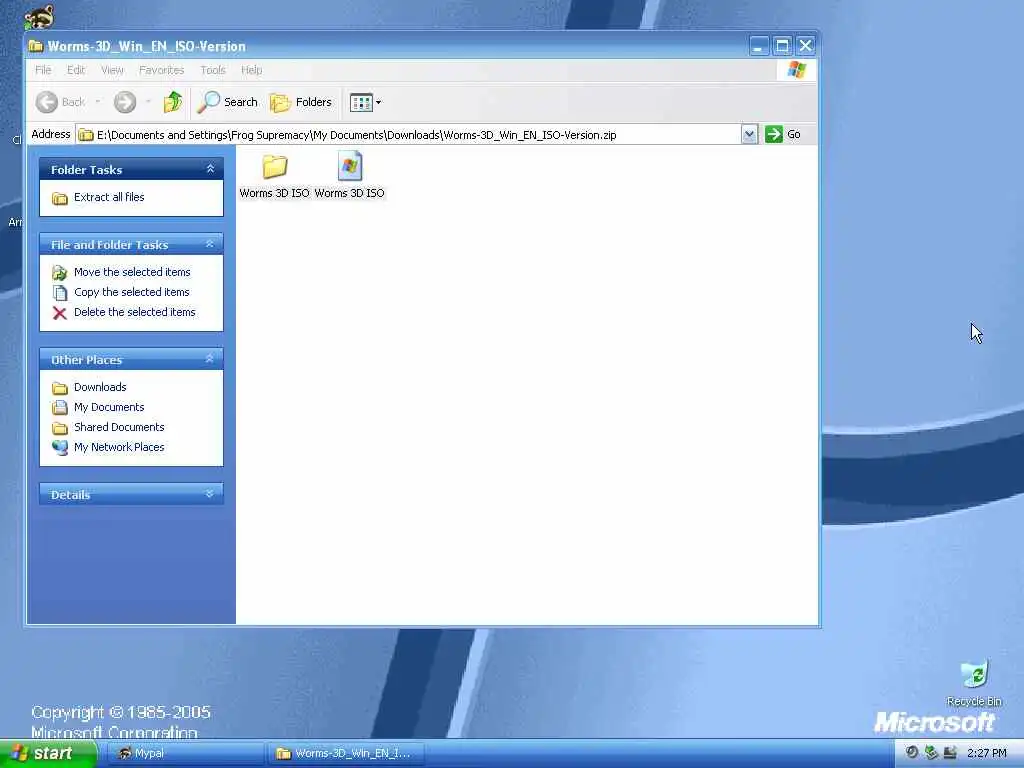Expand the Address bar dropdown
The width and height of the screenshot is (1024, 768).
tap(749, 135)
